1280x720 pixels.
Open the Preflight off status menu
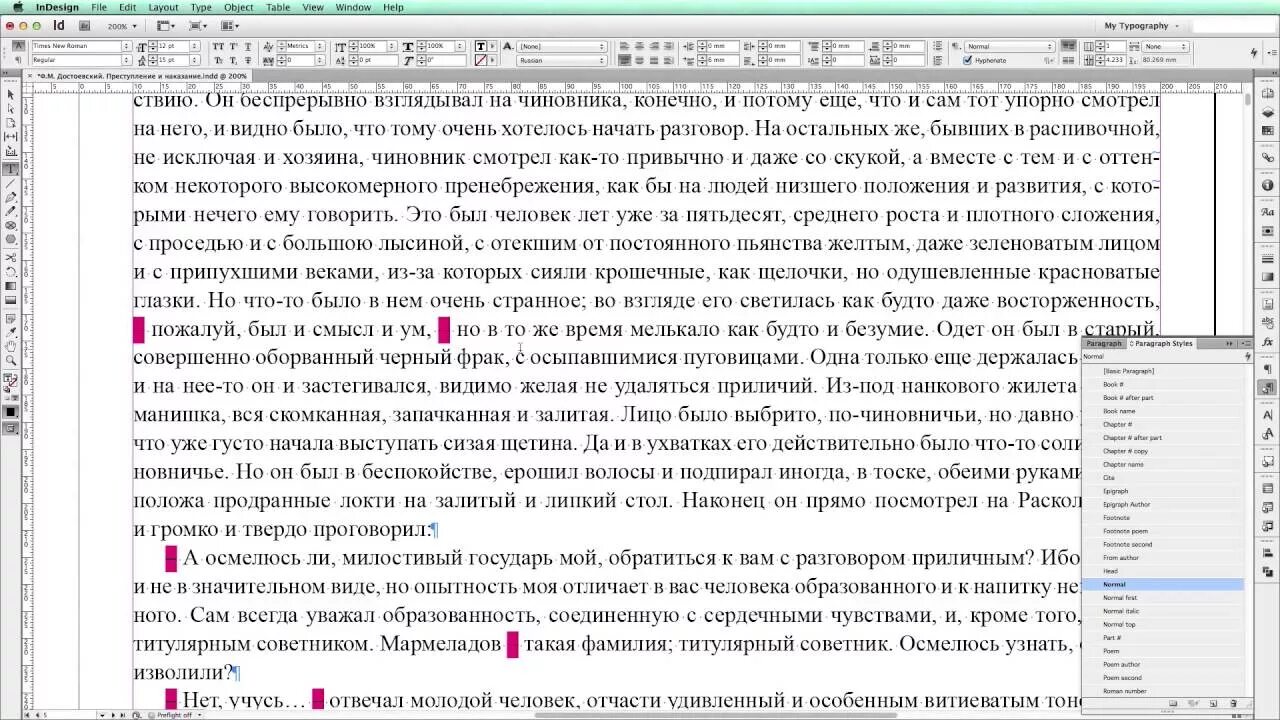(x=180, y=715)
